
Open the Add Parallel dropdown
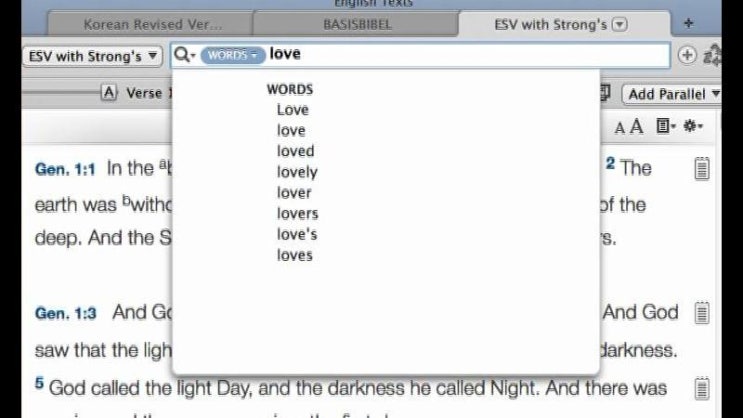(x=673, y=94)
